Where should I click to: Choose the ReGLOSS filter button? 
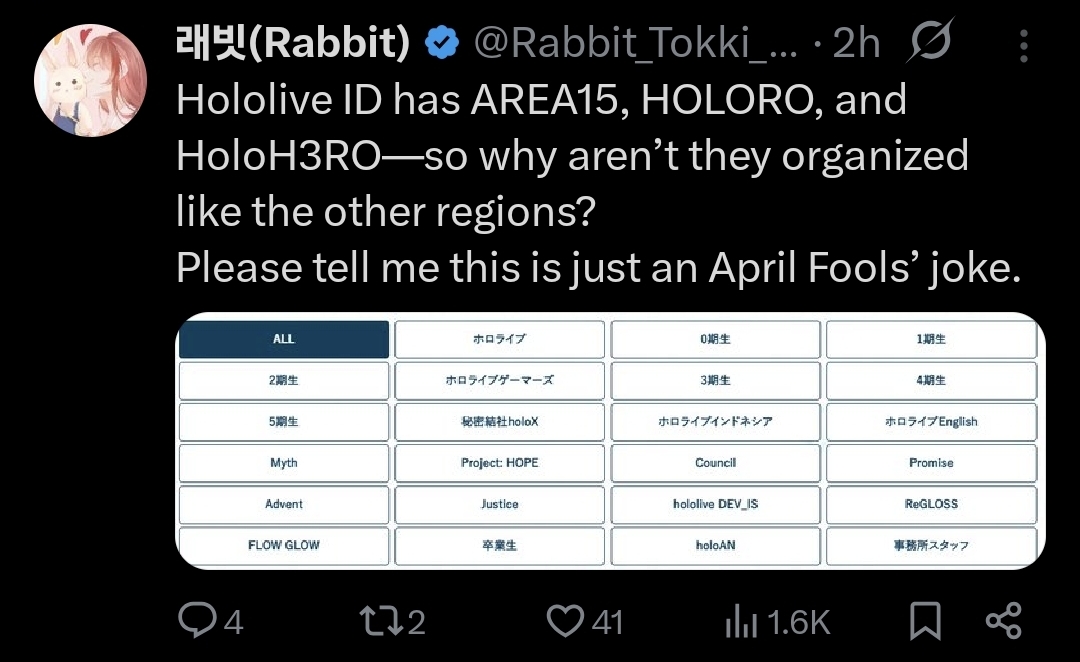931,504
